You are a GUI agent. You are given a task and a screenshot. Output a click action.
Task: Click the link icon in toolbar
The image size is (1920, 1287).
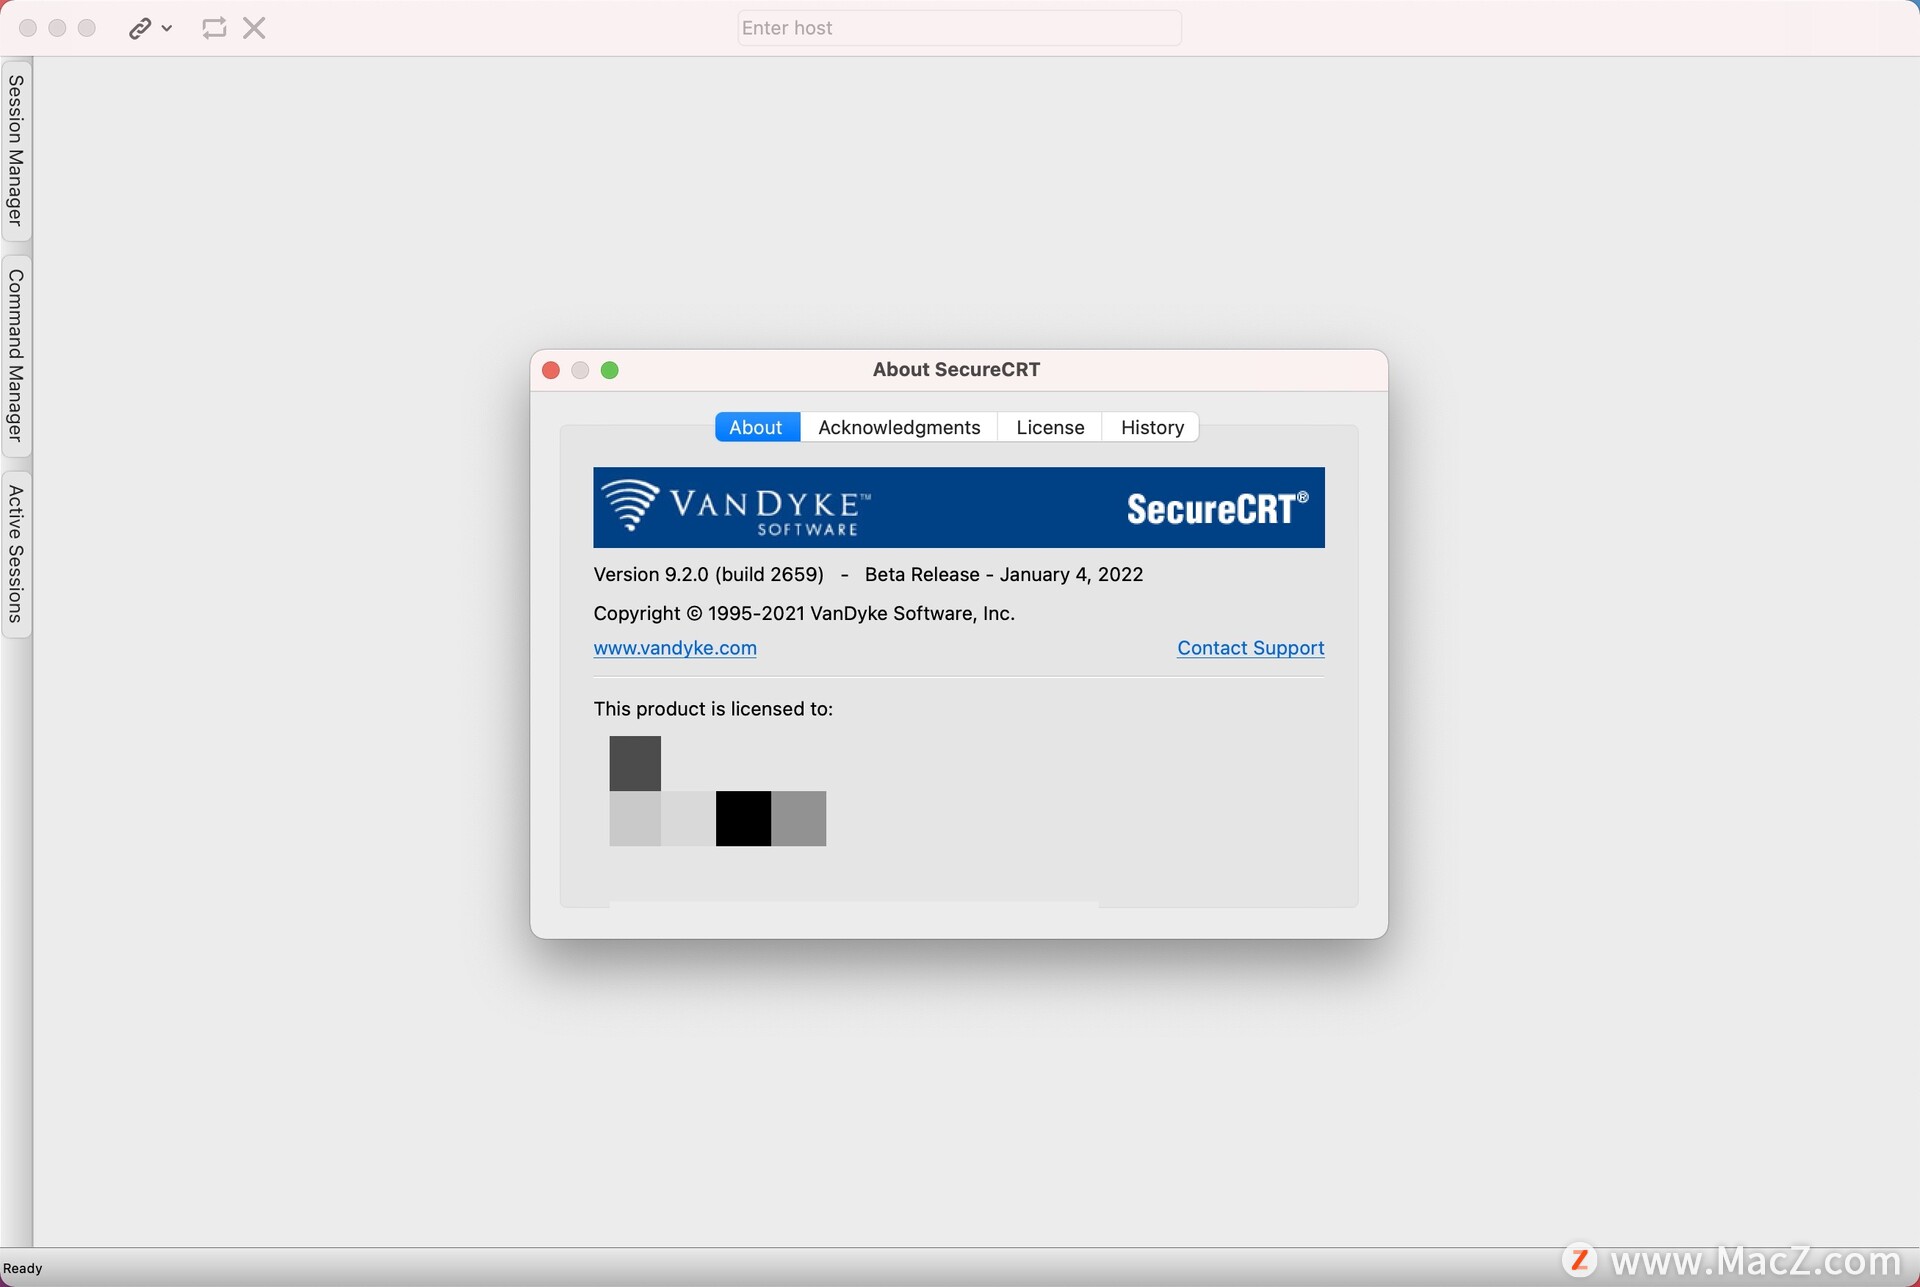click(141, 27)
